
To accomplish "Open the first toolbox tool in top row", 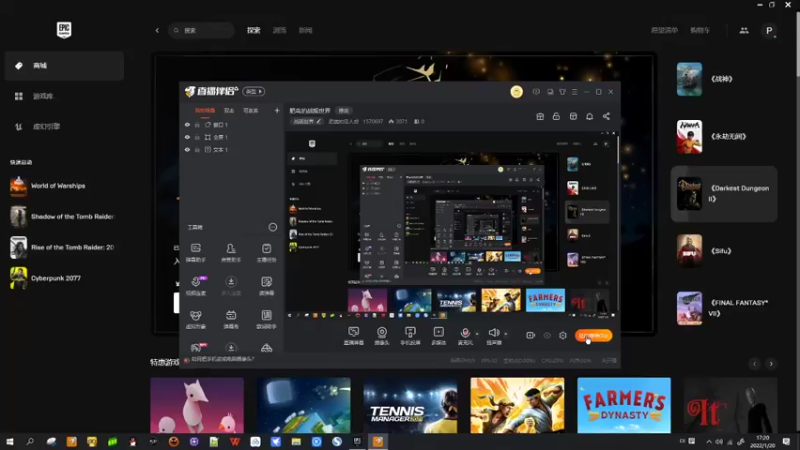I will 196,253.
